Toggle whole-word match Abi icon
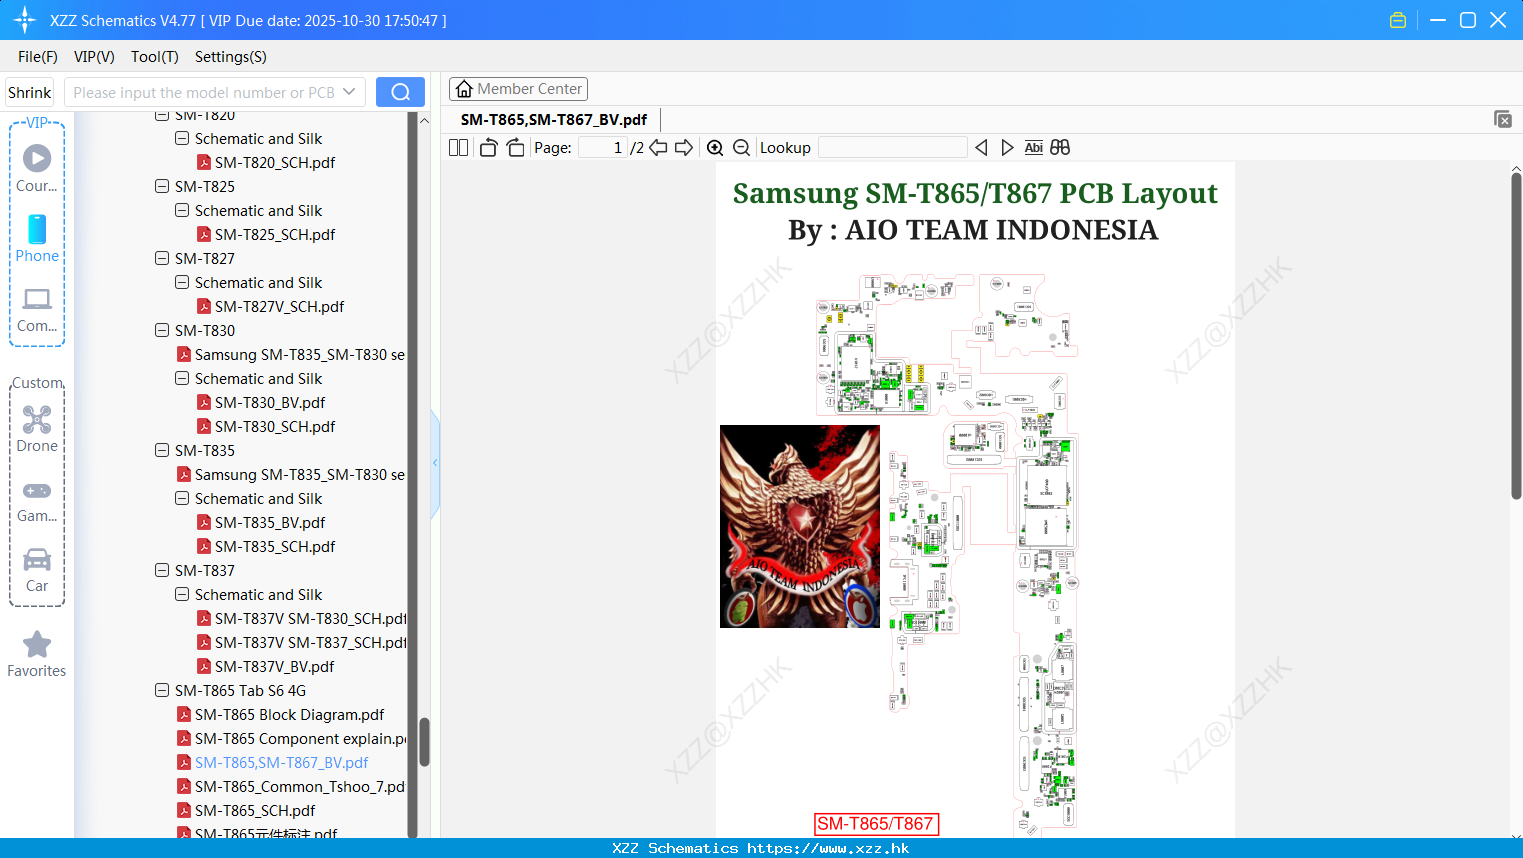This screenshot has height=858, width=1523. (x=1034, y=147)
